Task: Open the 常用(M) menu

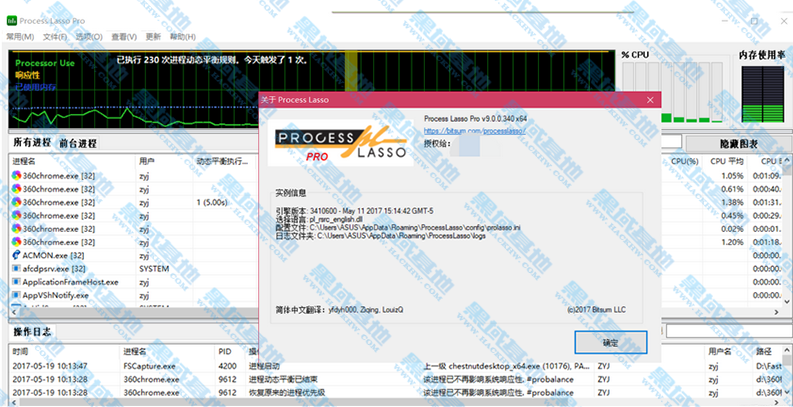Action: [20, 36]
